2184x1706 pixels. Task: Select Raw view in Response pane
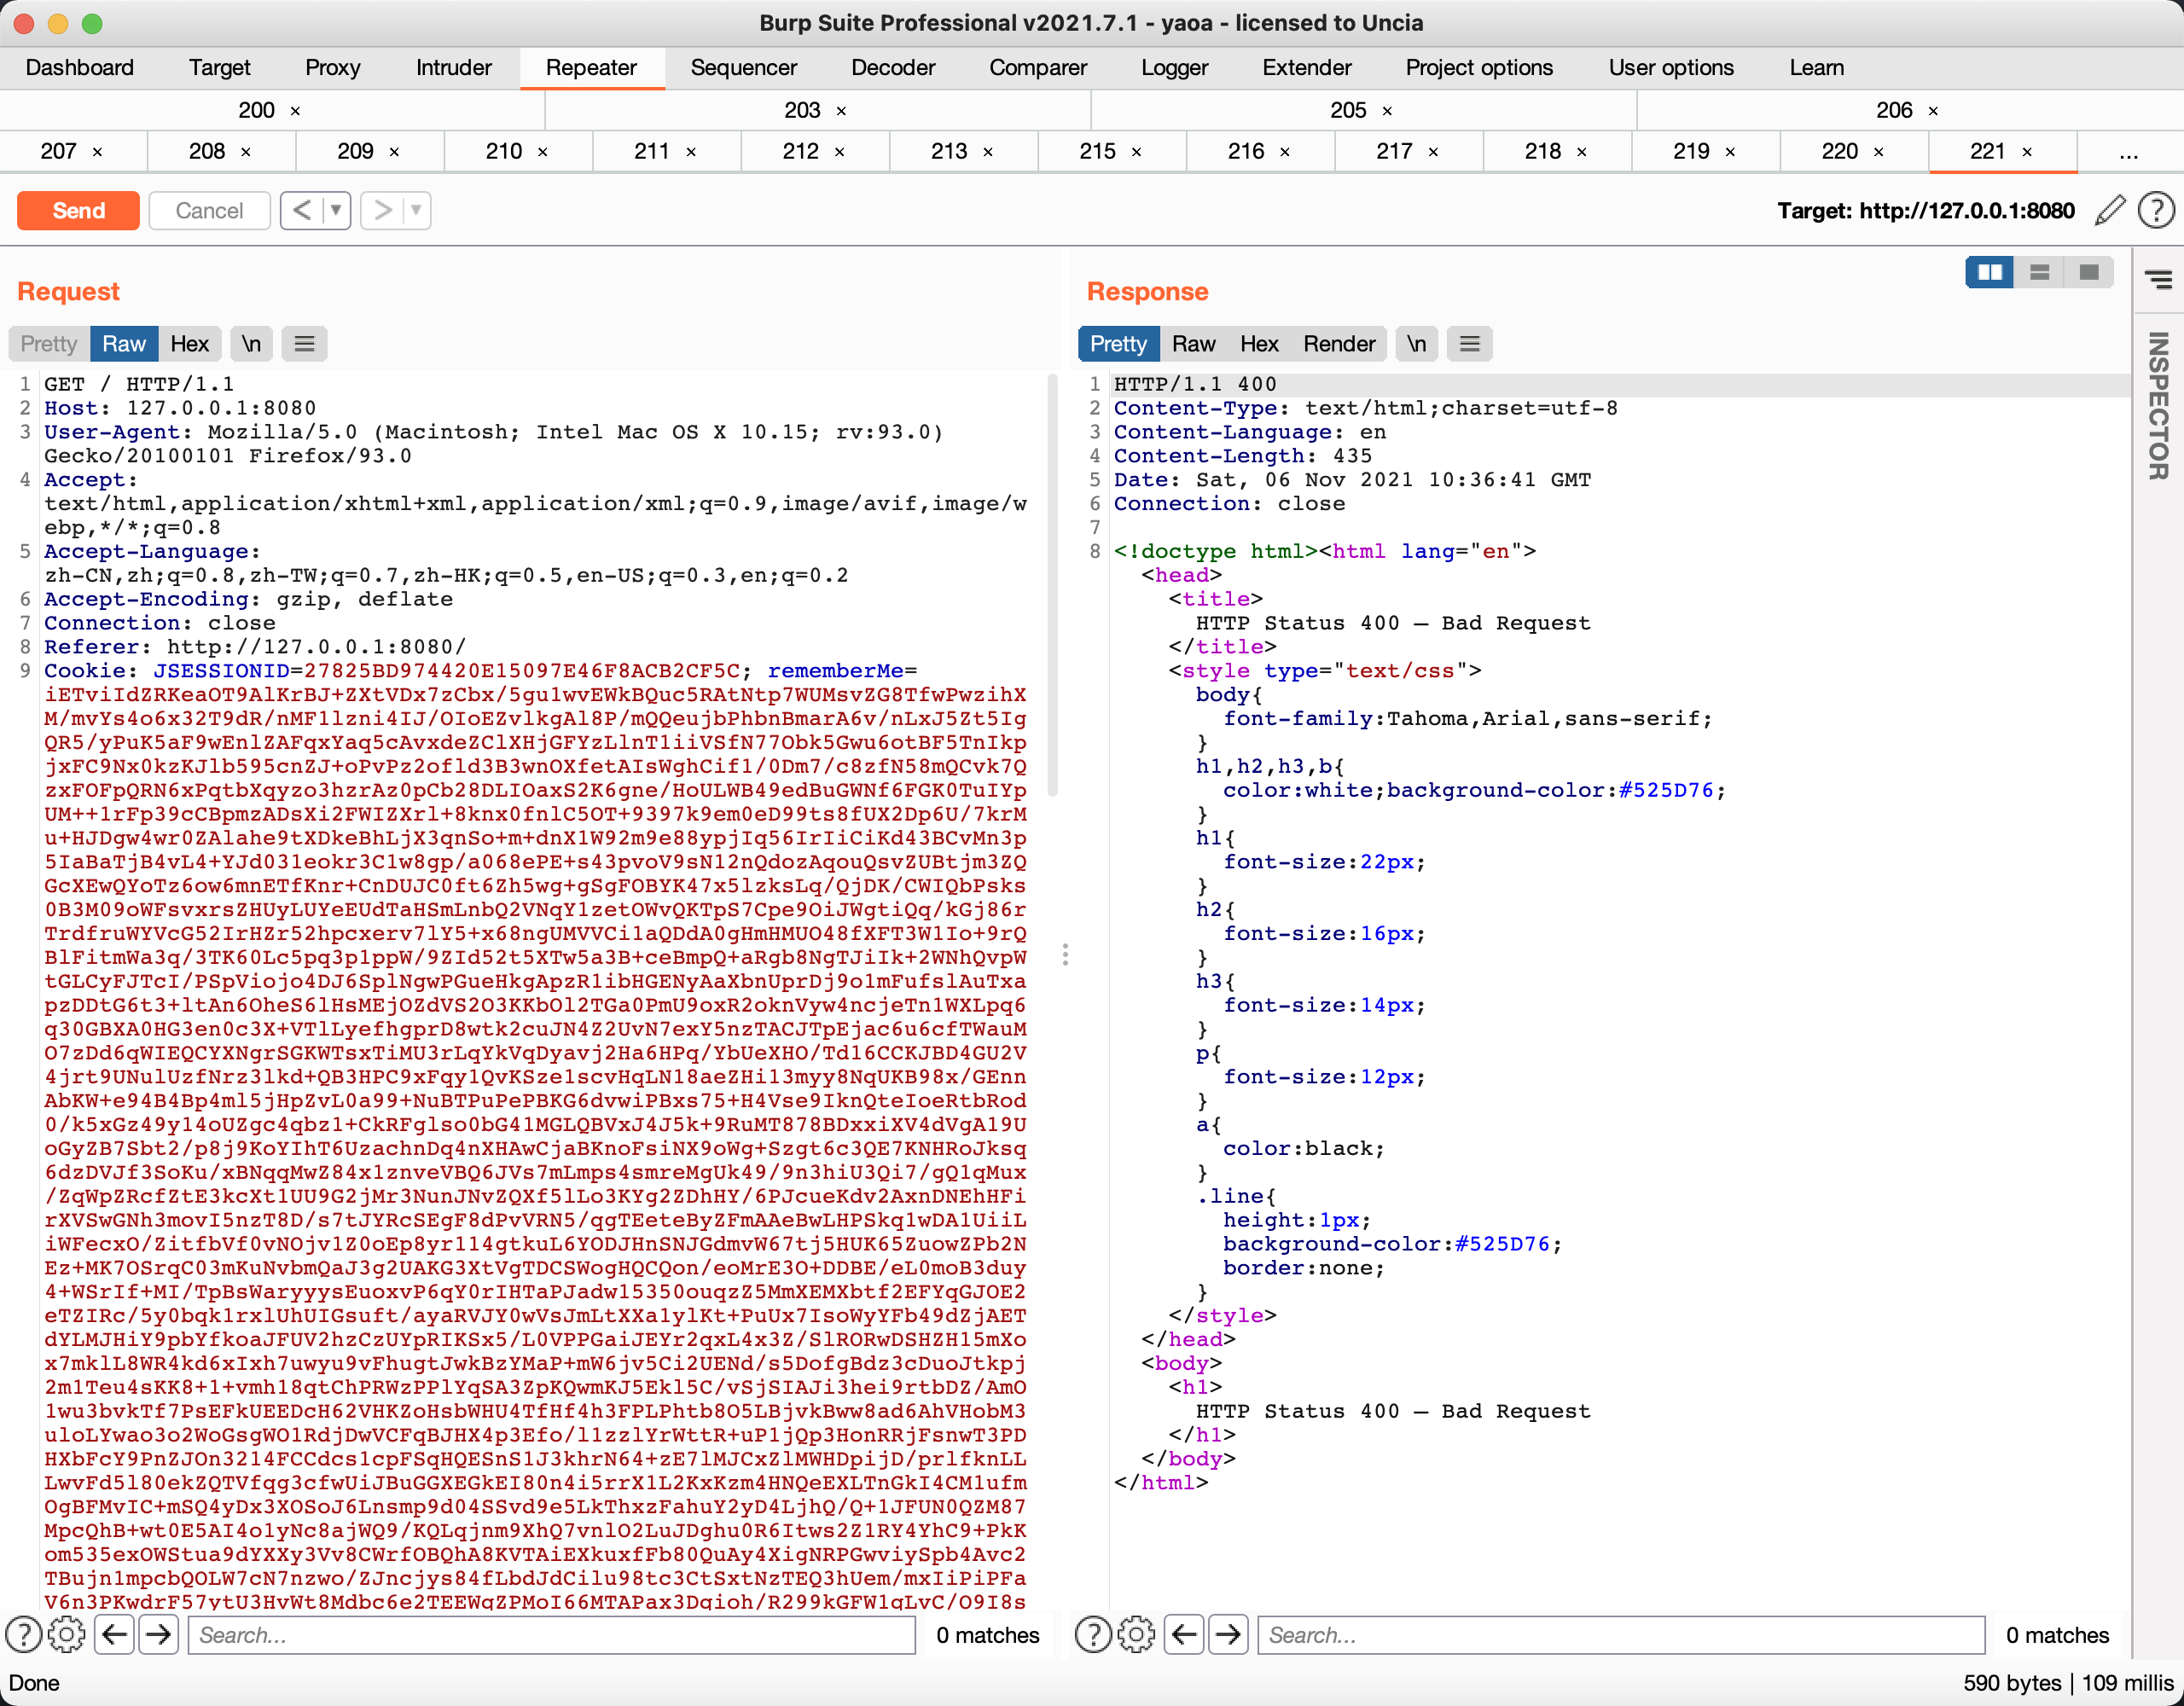[1193, 344]
